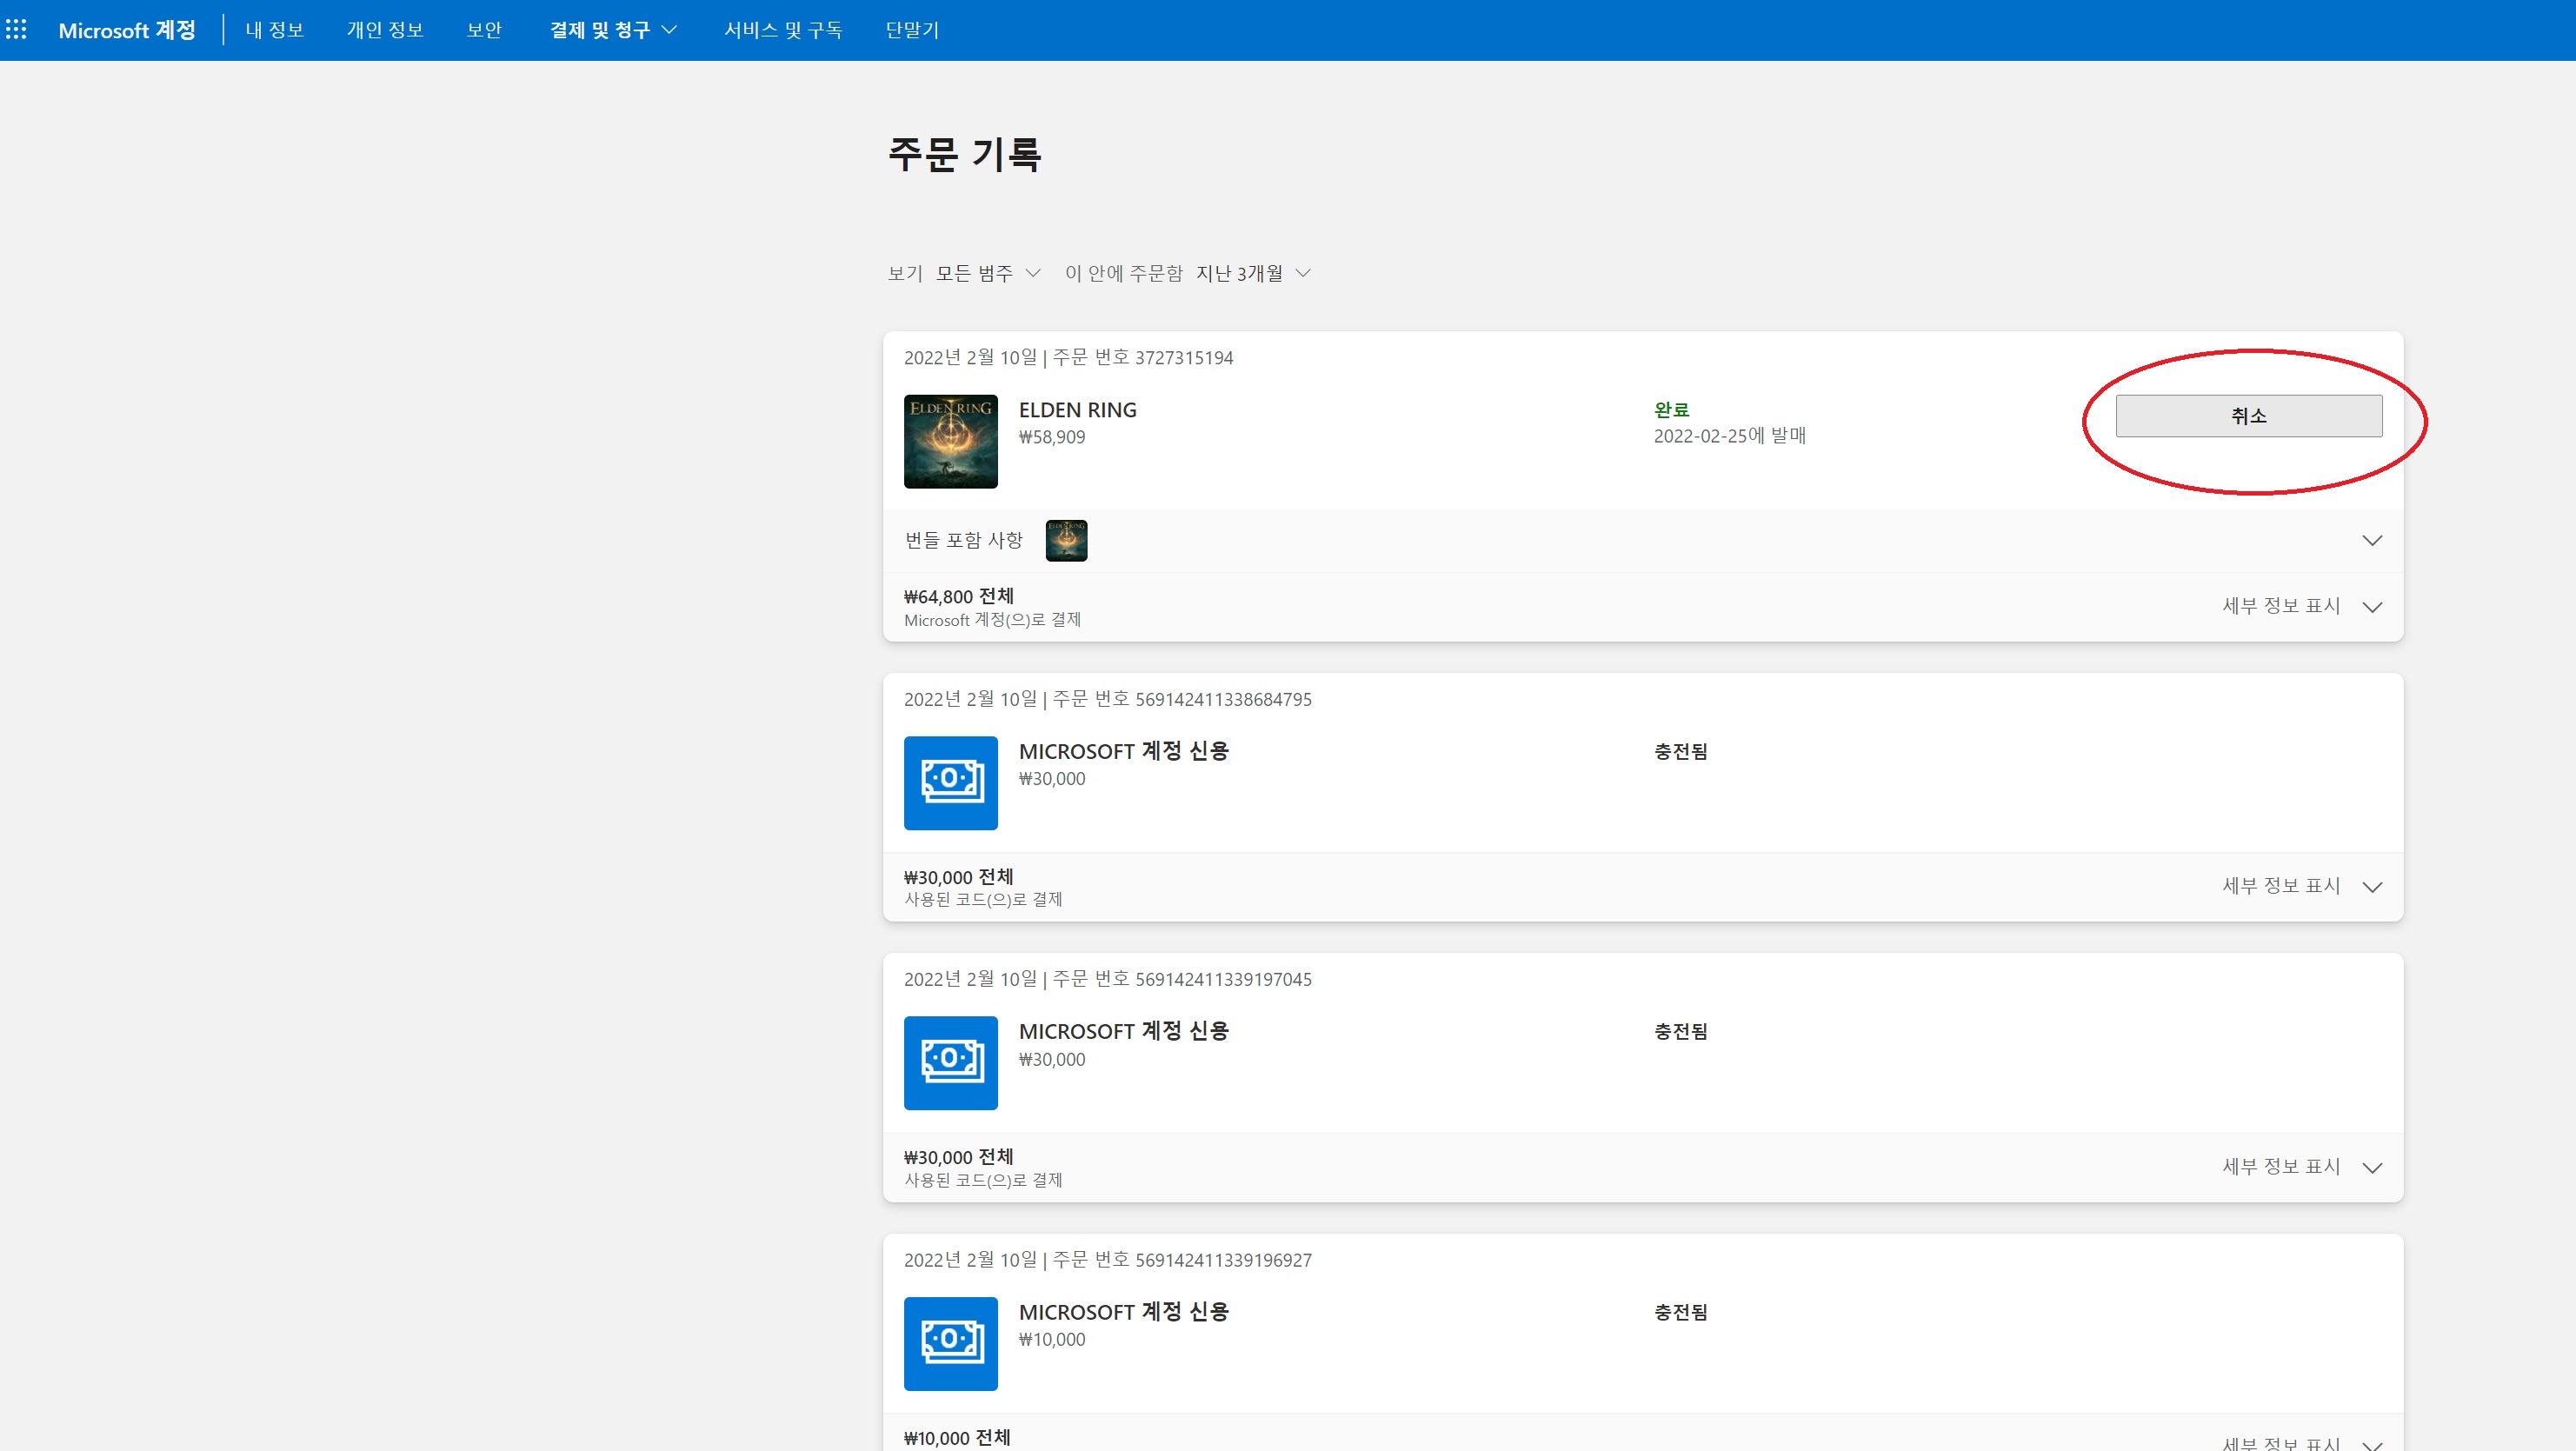
Task: Expand the 결제 및 청구 menu
Action: (613, 30)
